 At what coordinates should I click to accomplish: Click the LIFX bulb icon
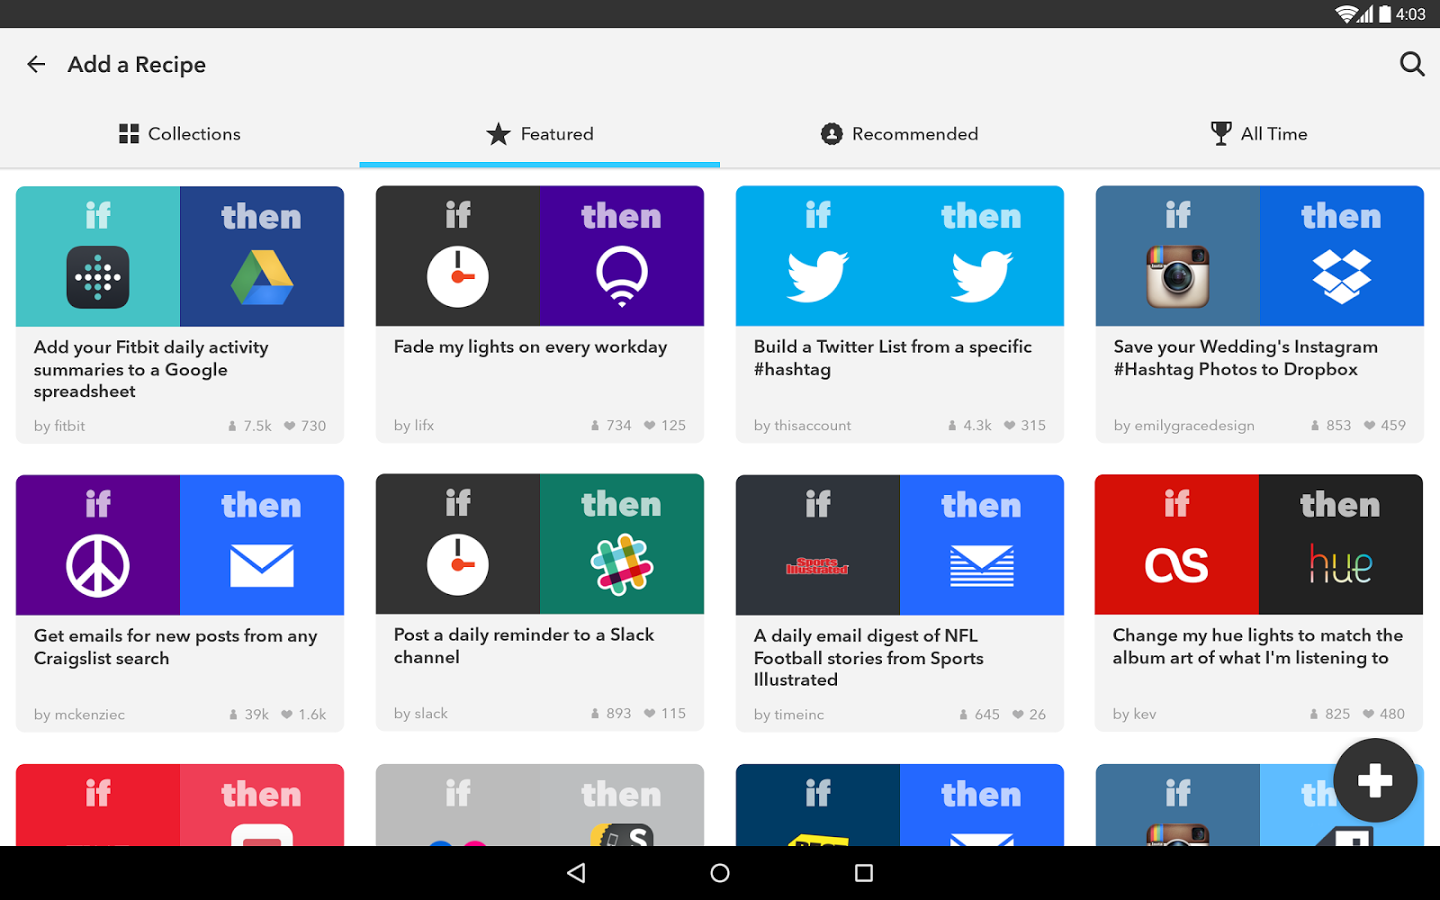click(622, 276)
